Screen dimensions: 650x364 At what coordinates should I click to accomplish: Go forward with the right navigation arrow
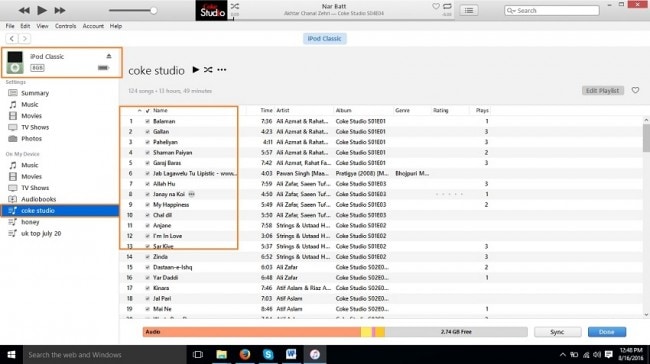click(24, 39)
